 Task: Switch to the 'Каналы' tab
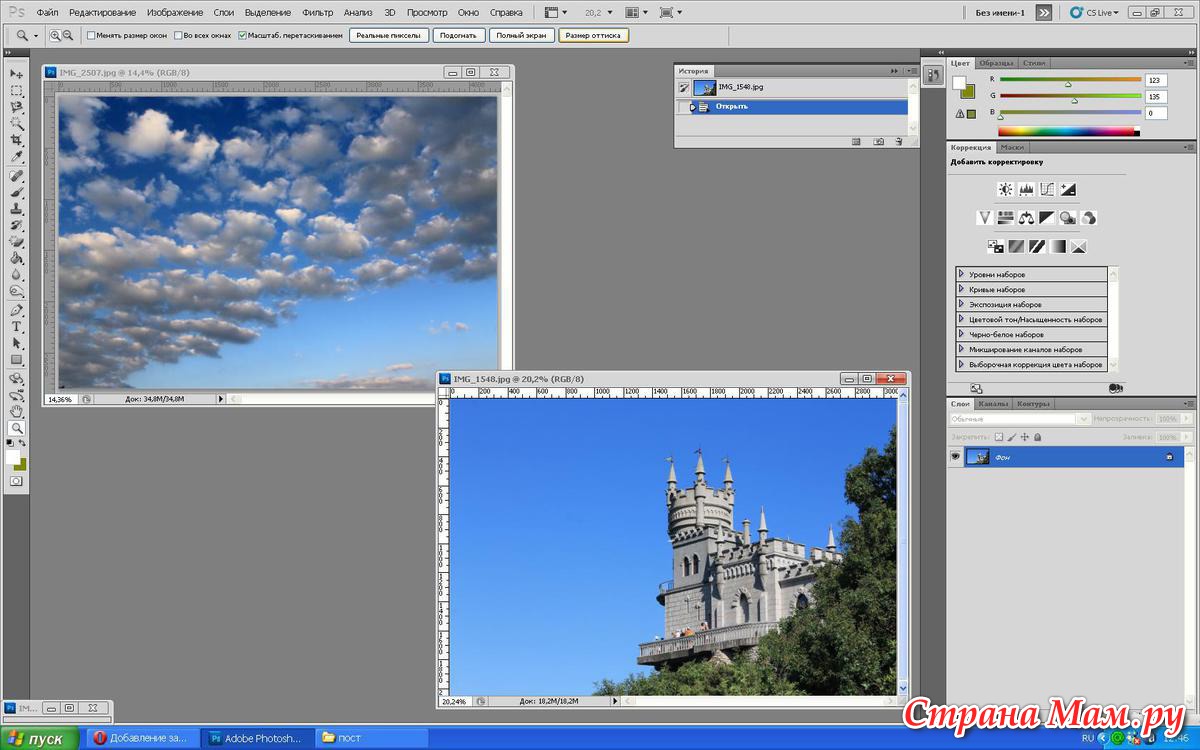993,404
